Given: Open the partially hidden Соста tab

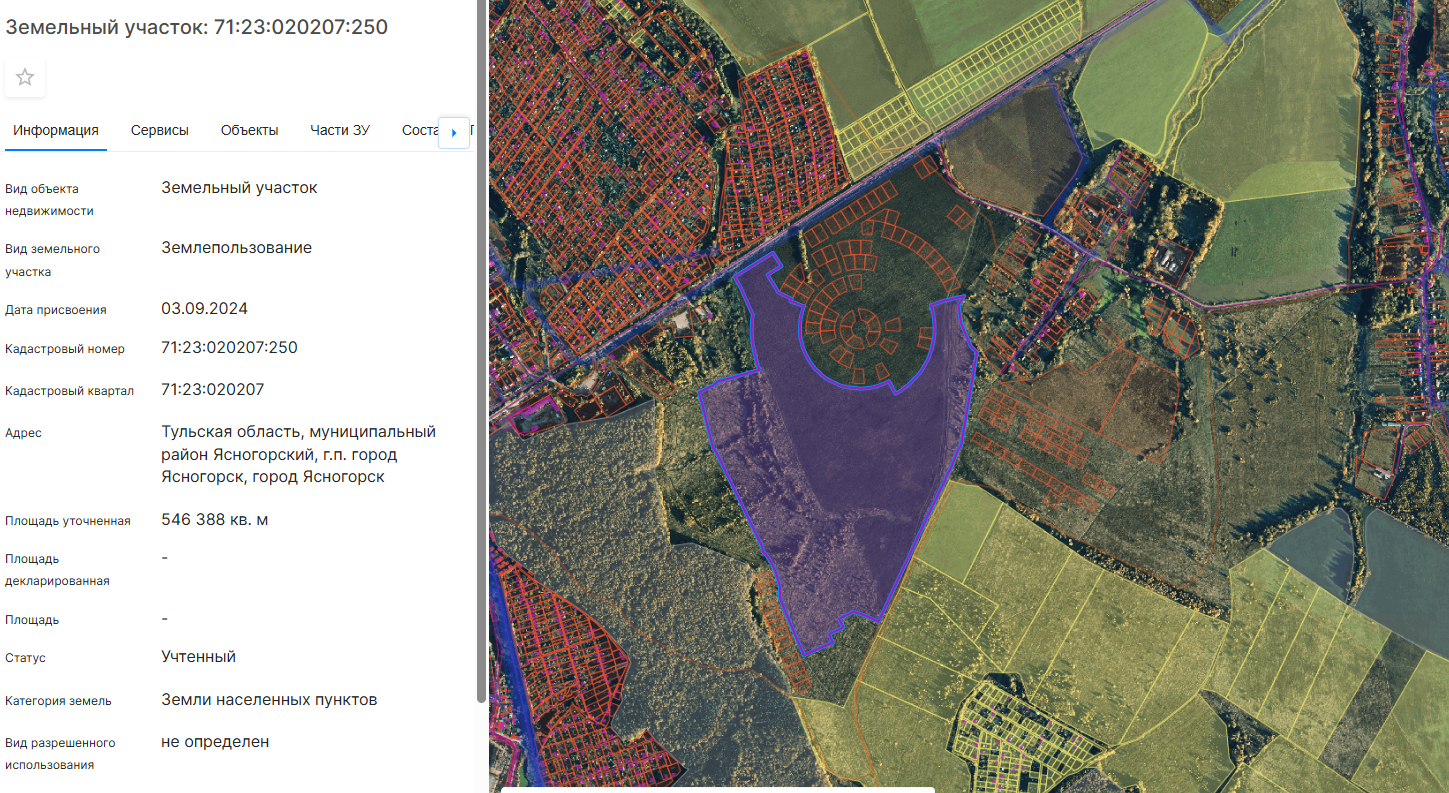Looking at the screenshot, I should pos(418,130).
